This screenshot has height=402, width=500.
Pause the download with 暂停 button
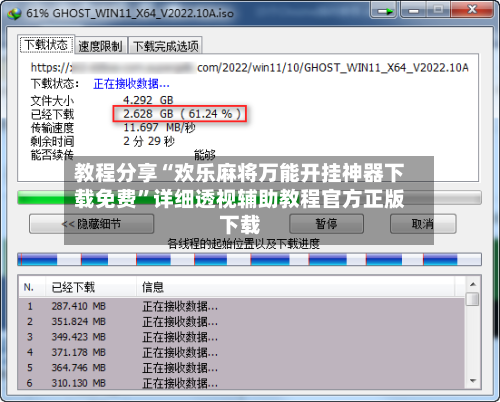tap(326, 224)
